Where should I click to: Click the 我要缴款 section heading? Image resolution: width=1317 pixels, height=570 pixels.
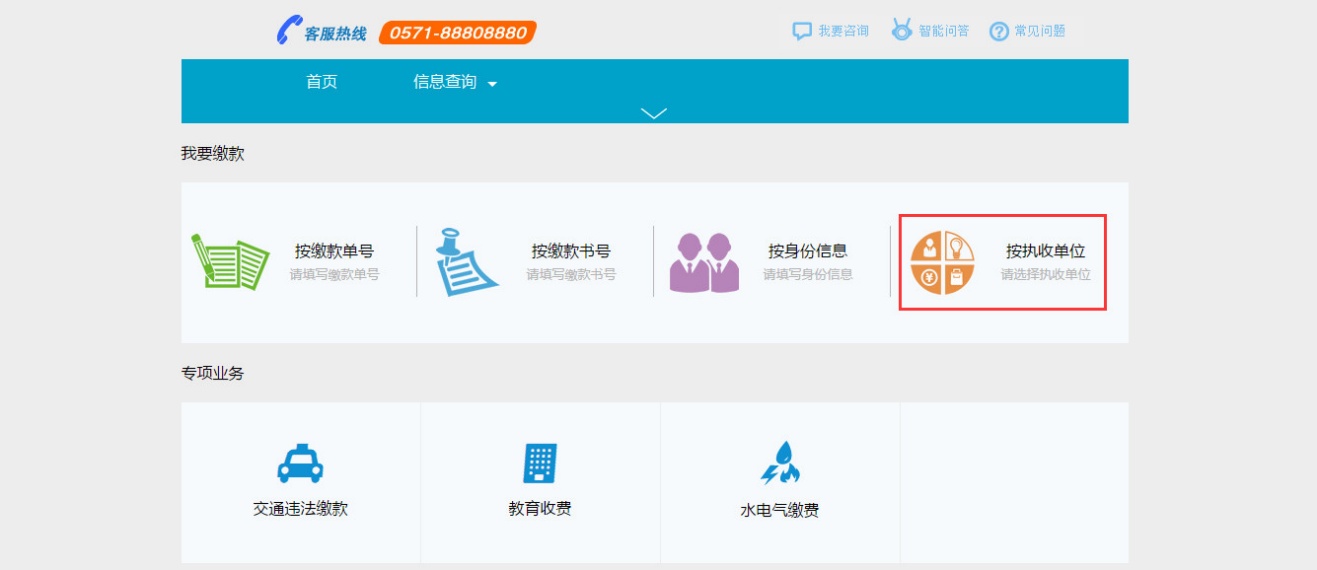(212, 154)
